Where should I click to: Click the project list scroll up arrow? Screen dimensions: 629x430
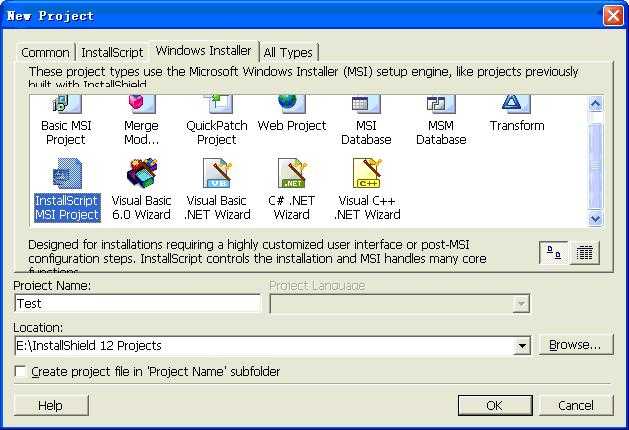coord(596,104)
